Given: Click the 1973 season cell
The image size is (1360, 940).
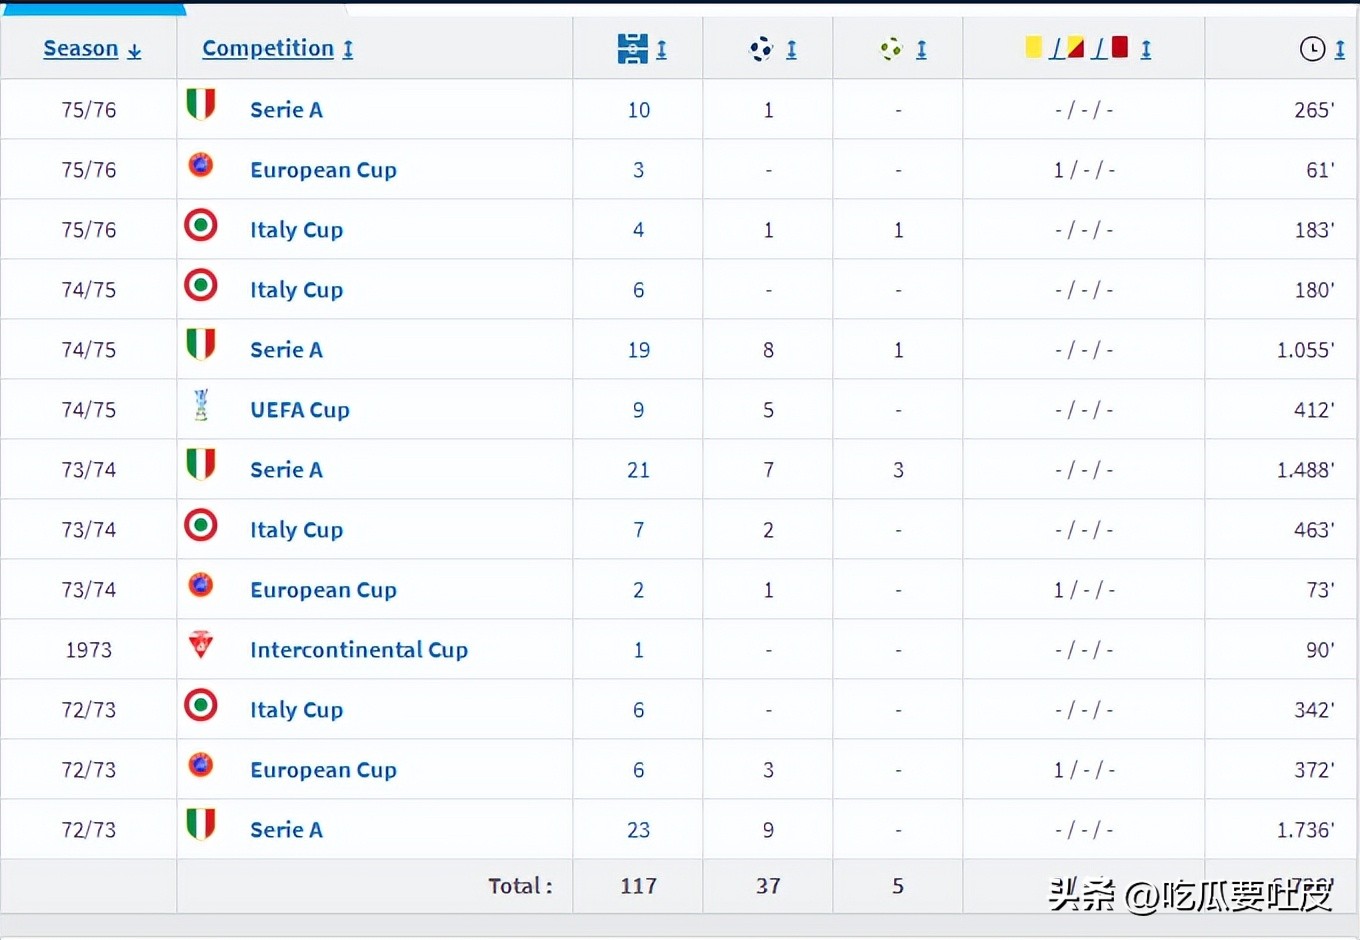Looking at the screenshot, I should 89,650.
